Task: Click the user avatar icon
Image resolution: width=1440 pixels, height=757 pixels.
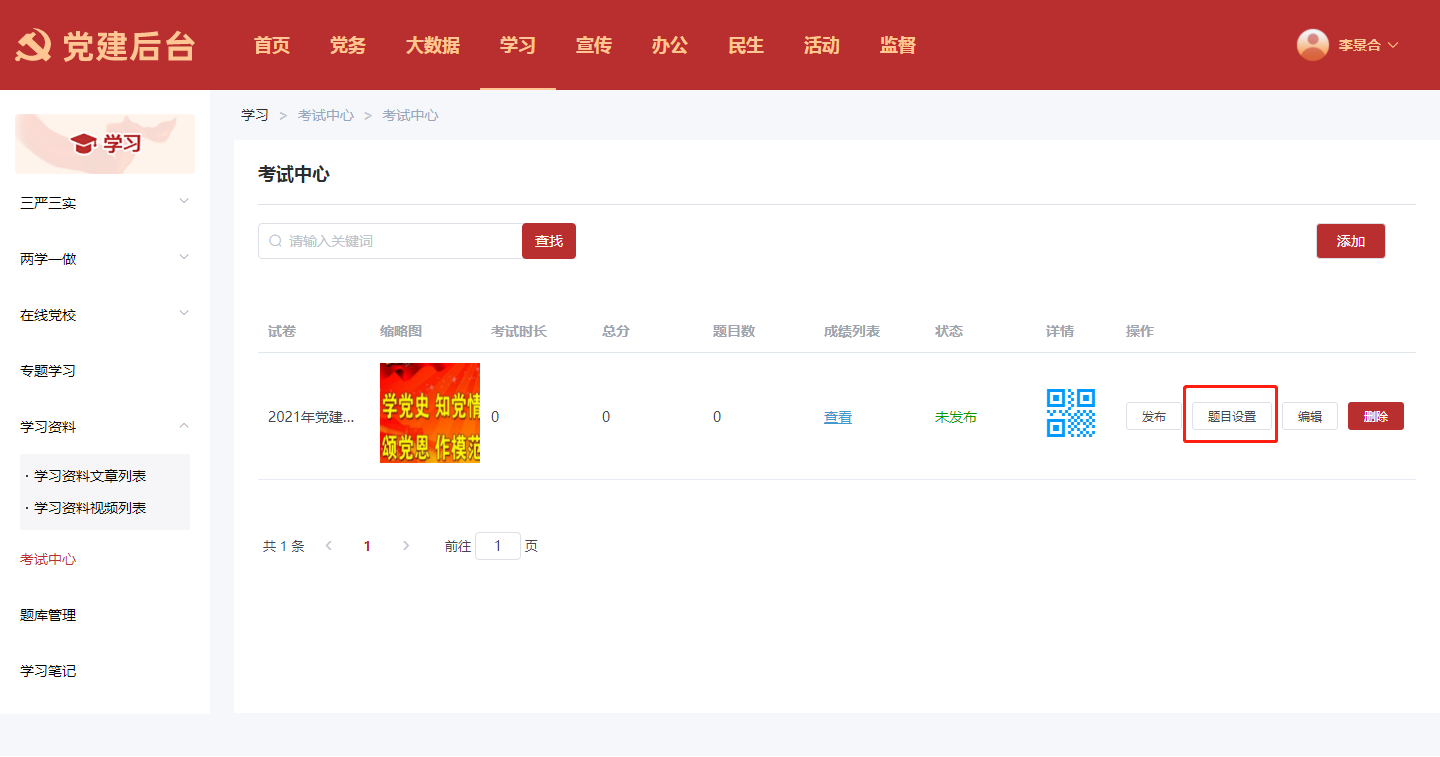Action: coord(1312,45)
